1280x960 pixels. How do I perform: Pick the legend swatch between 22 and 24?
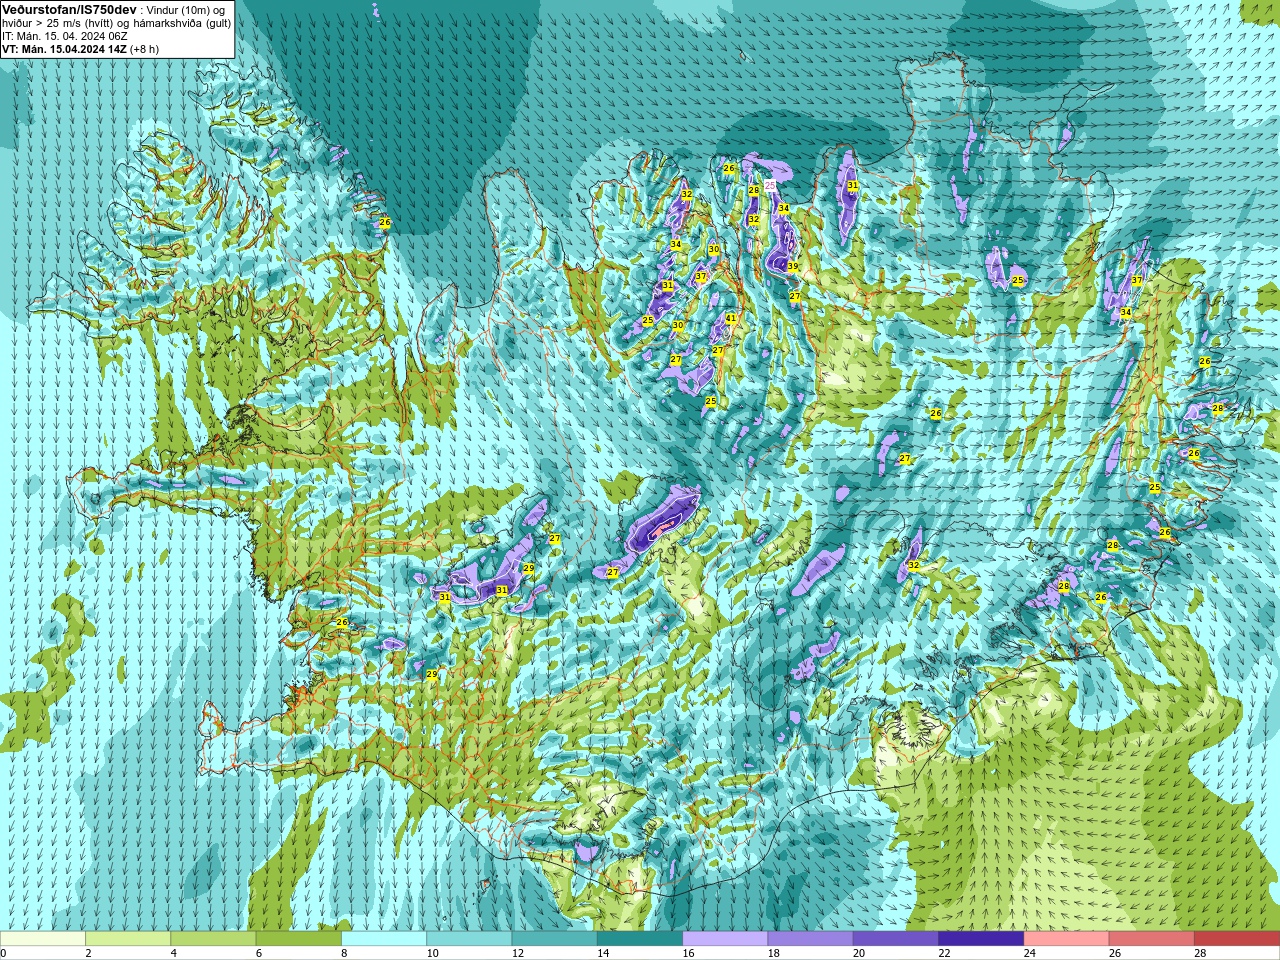click(x=981, y=939)
